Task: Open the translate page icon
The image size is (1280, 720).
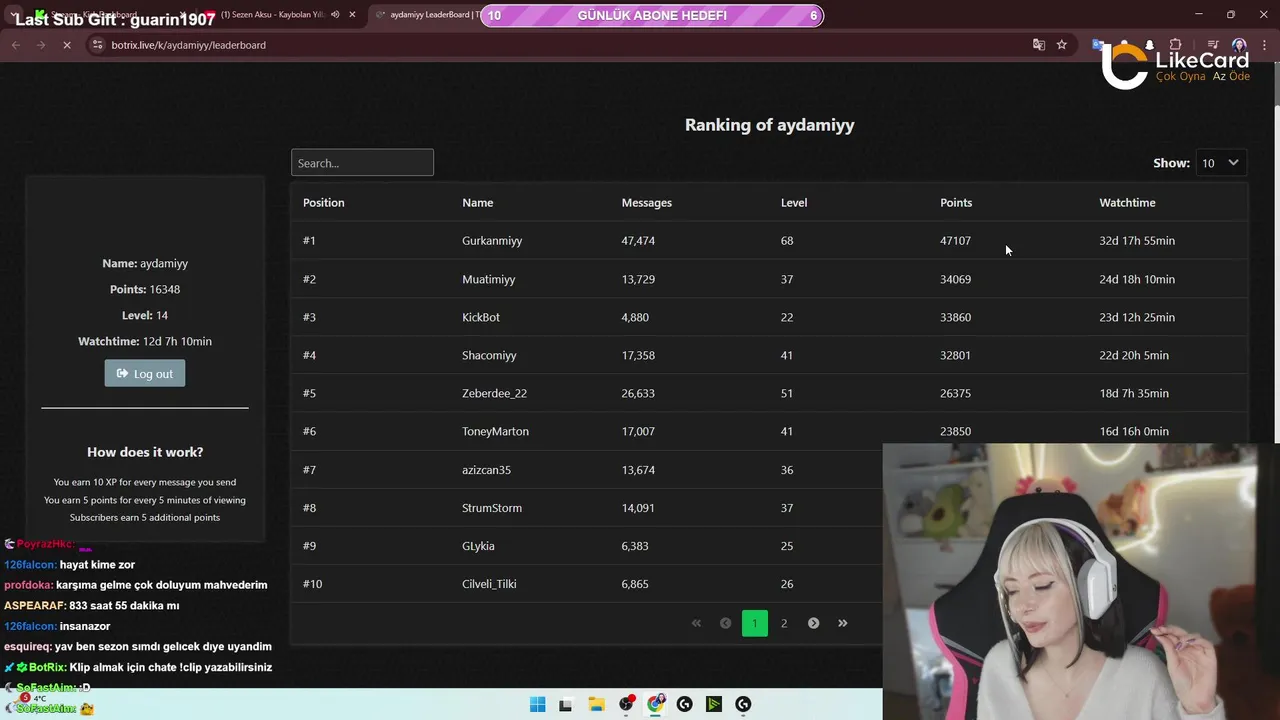Action: click(1039, 45)
